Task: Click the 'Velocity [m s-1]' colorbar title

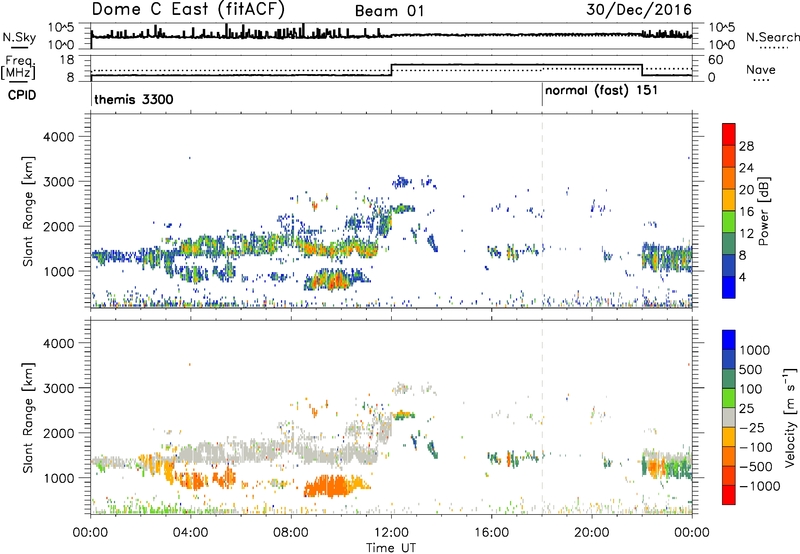Action: click(x=790, y=417)
